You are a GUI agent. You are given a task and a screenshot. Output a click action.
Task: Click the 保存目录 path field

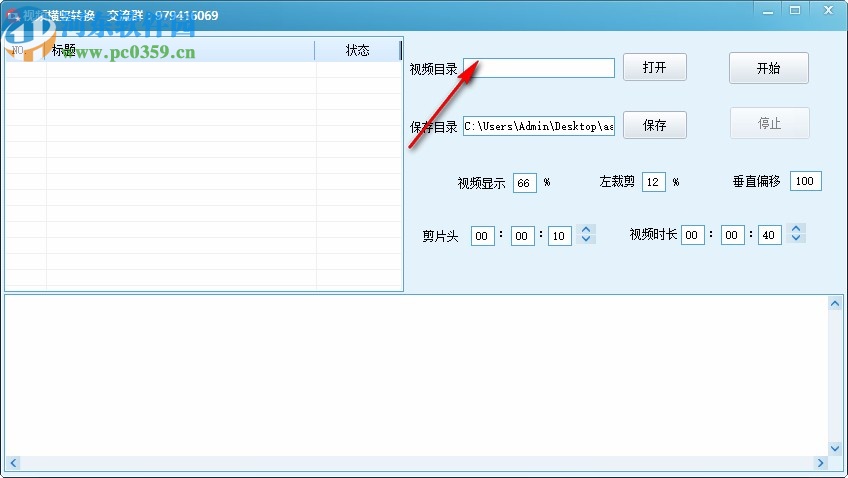coord(539,126)
